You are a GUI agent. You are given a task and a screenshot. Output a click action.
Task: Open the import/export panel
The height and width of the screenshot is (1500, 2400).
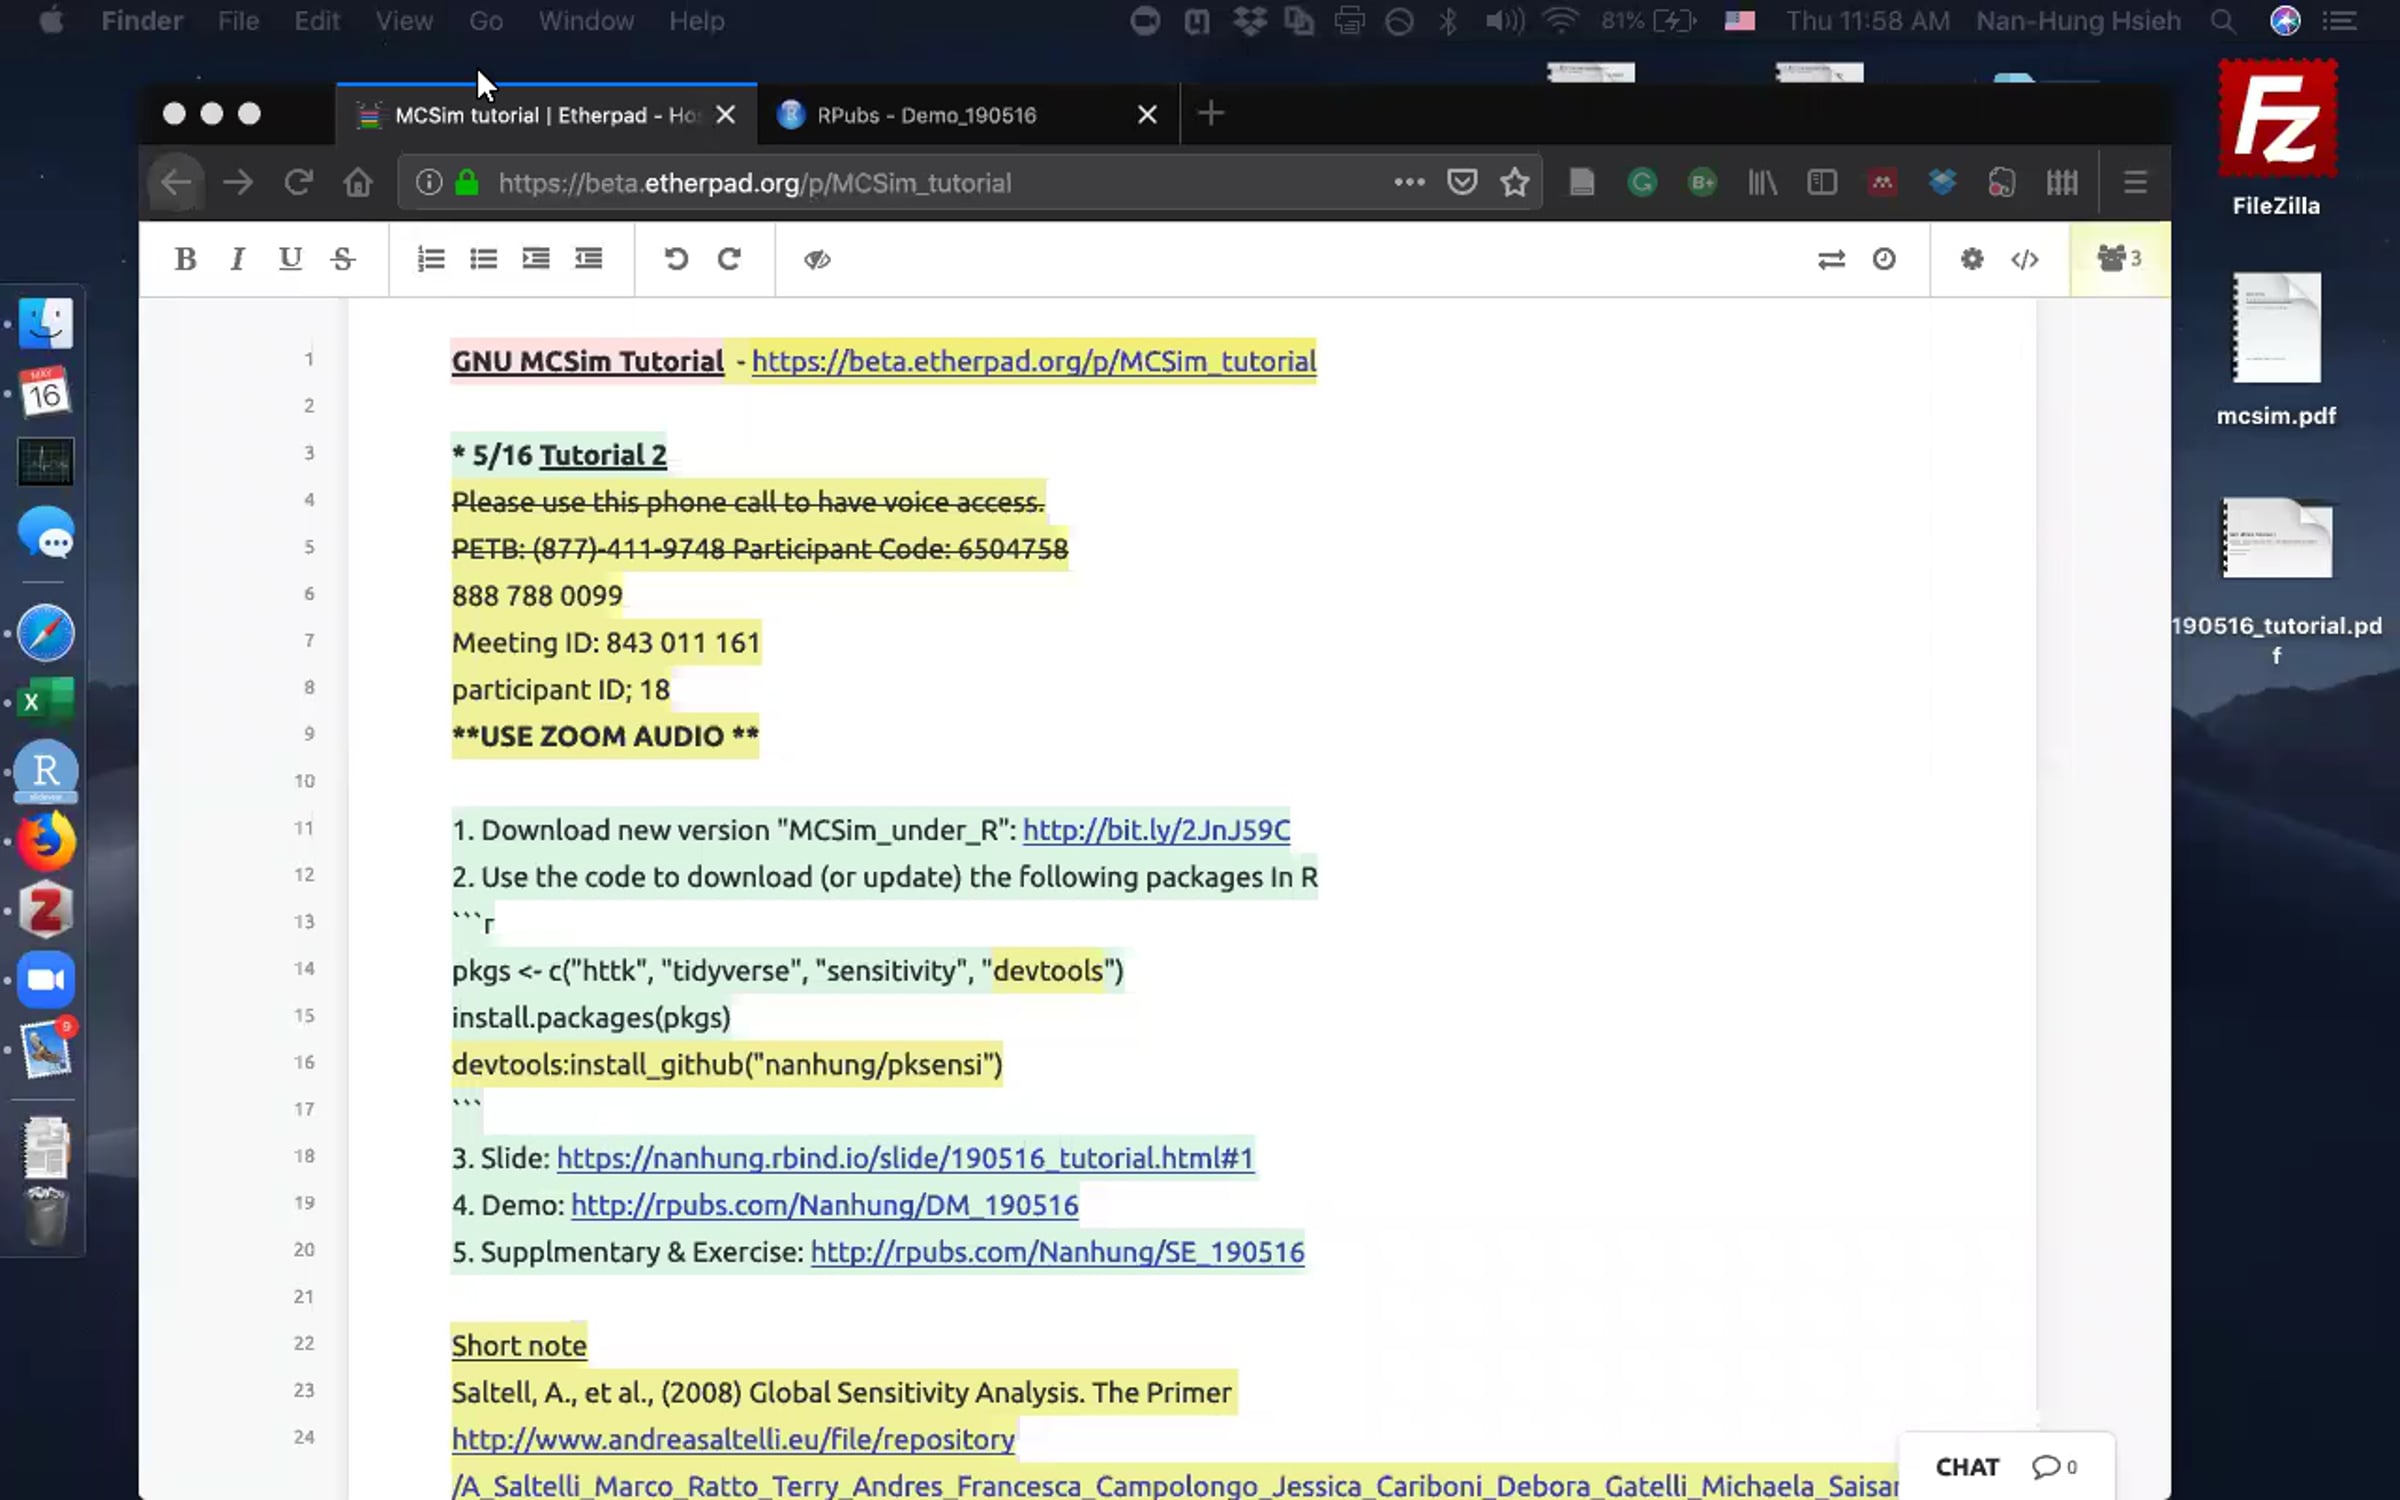pyautogui.click(x=1831, y=260)
